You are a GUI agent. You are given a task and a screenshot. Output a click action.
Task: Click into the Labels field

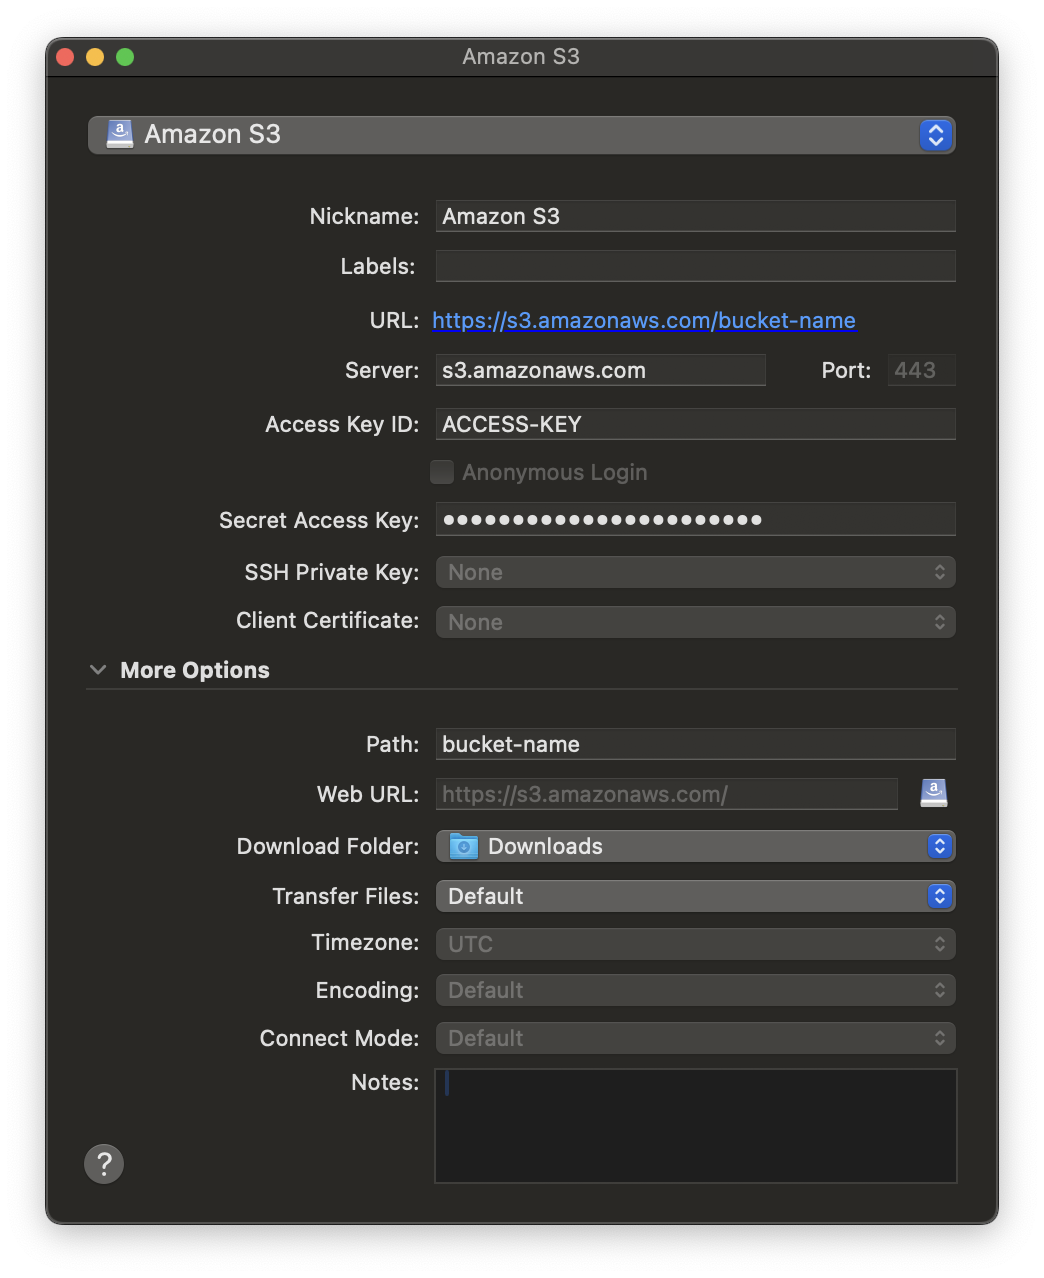(695, 266)
